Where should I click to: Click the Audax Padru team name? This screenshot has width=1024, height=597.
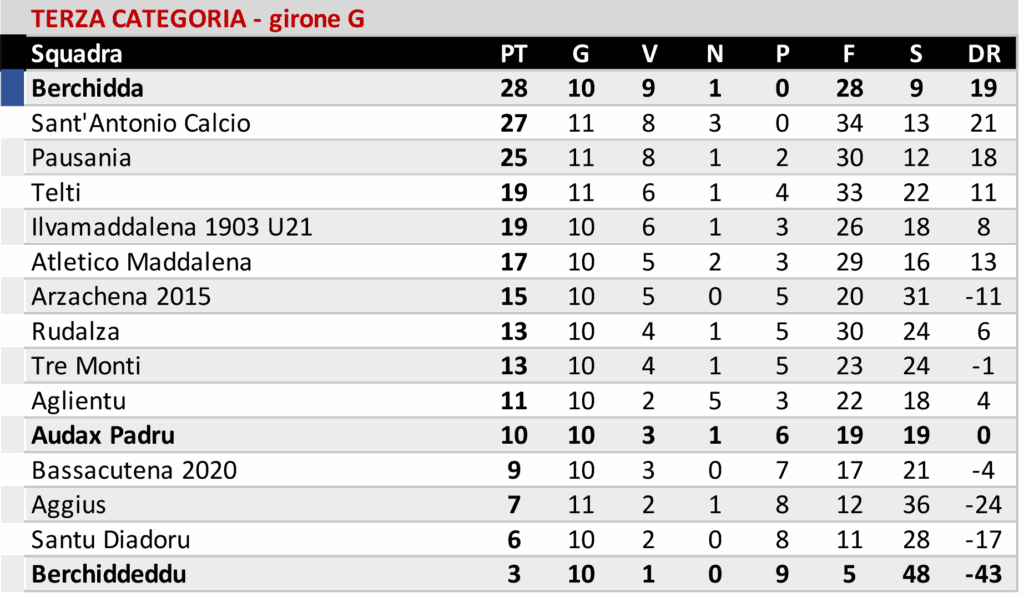[x=103, y=436]
